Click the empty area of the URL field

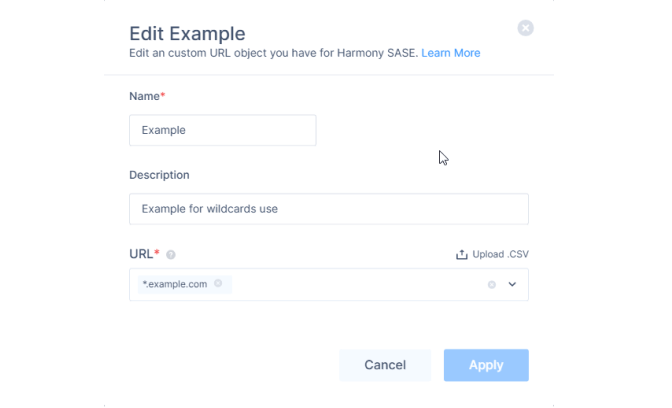(358, 285)
